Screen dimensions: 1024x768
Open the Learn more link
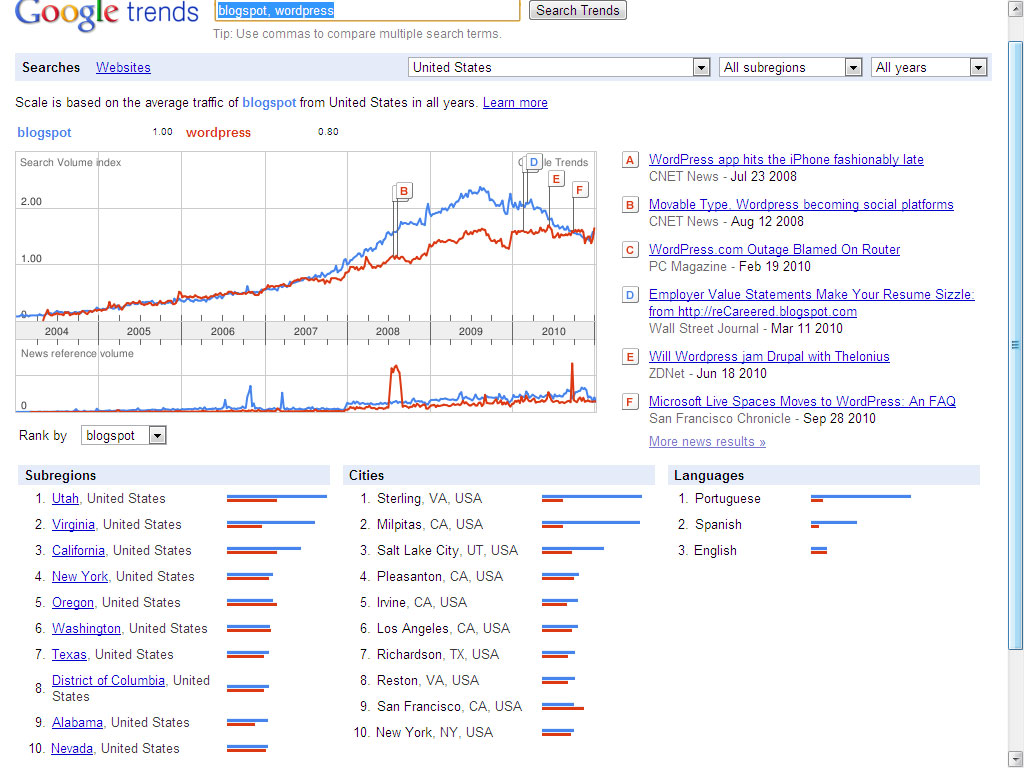pyautogui.click(x=515, y=103)
